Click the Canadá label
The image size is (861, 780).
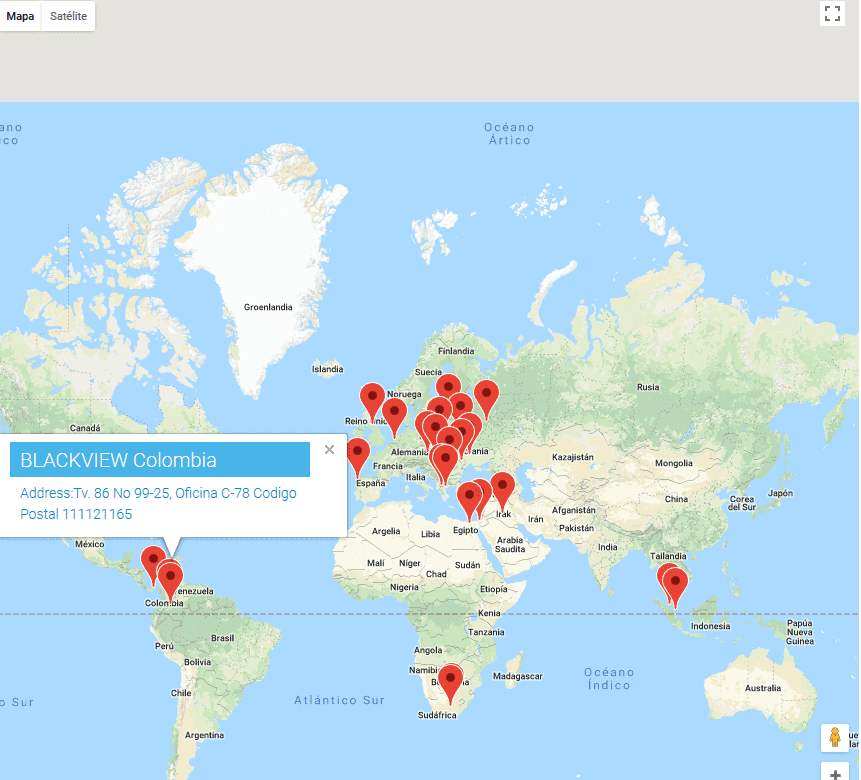point(85,428)
